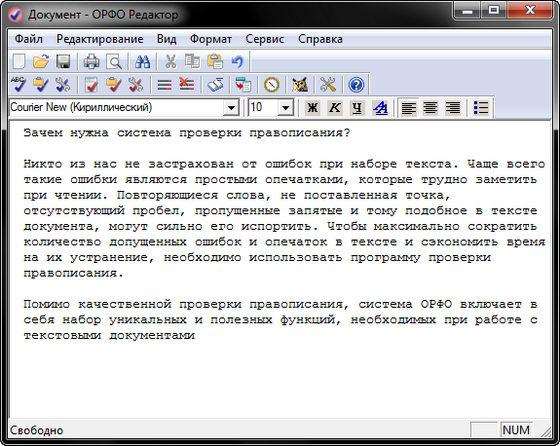
Task: Undo the last action with the blue arrow
Action: (237, 61)
